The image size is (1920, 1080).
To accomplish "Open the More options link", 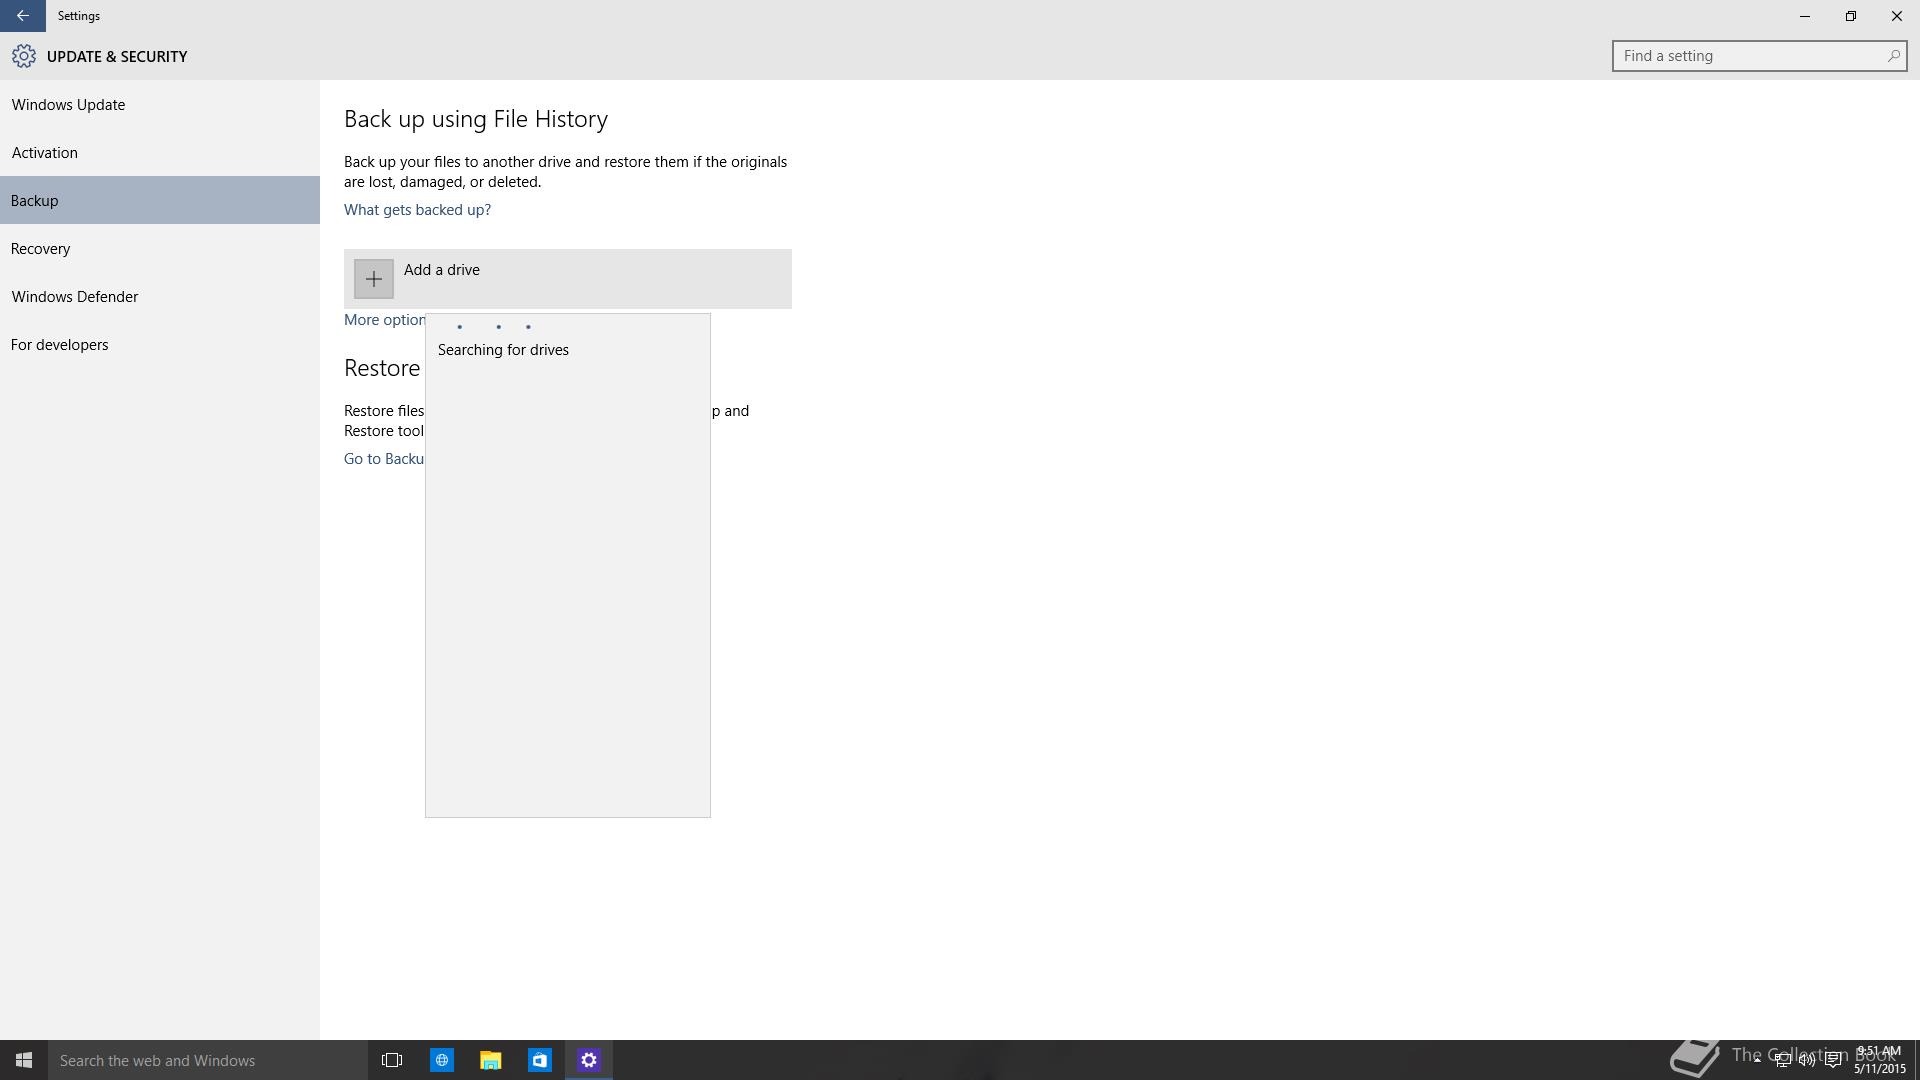I will click(x=384, y=320).
